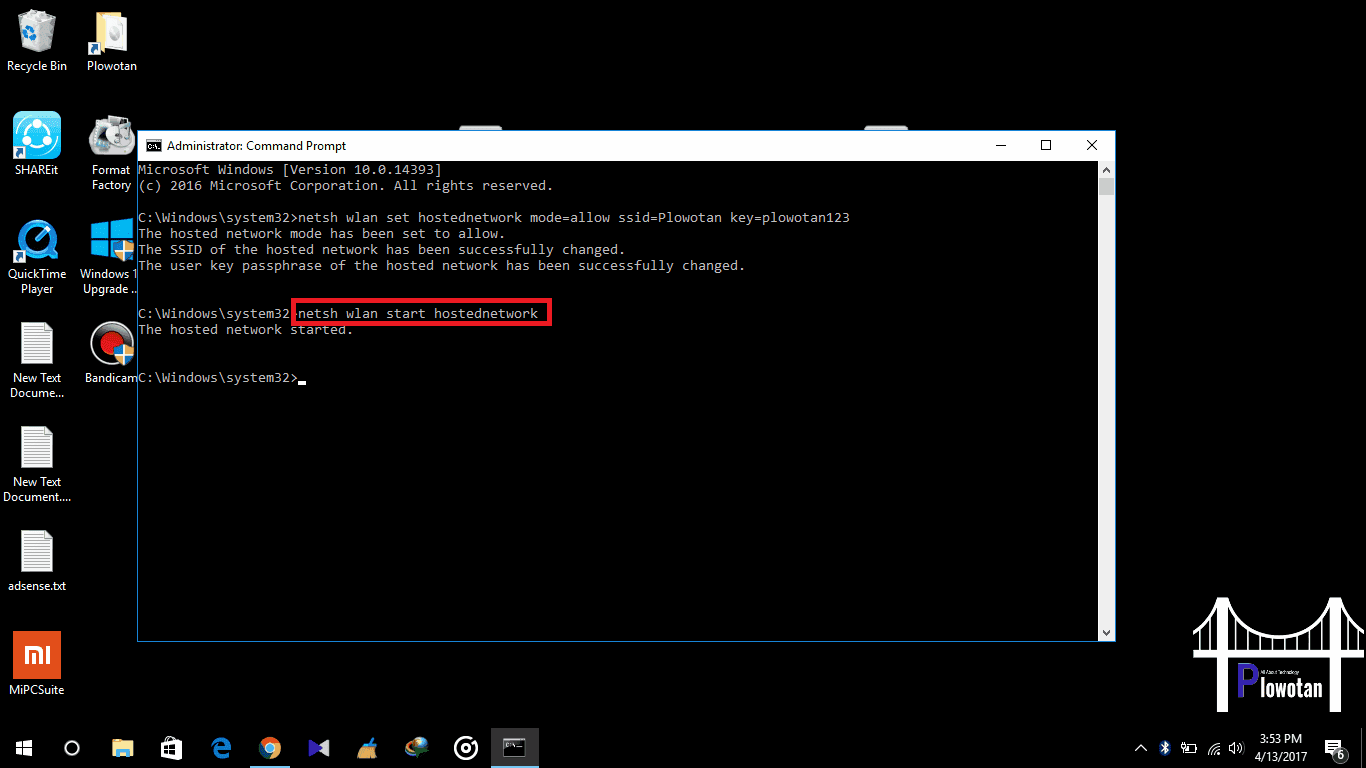Toggle Bluetooth from the system tray
The height and width of the screenshot is (768, 1366).
pos(1164,747)
